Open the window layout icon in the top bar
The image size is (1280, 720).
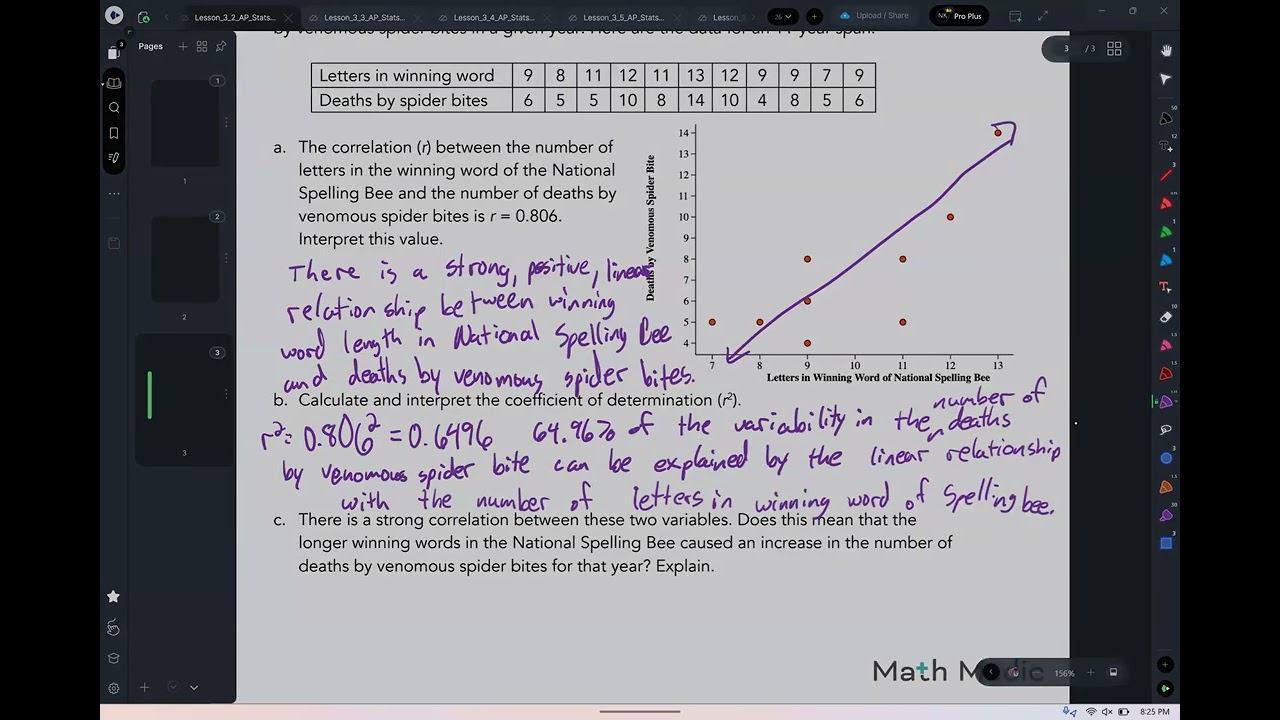coord(1016,16)
